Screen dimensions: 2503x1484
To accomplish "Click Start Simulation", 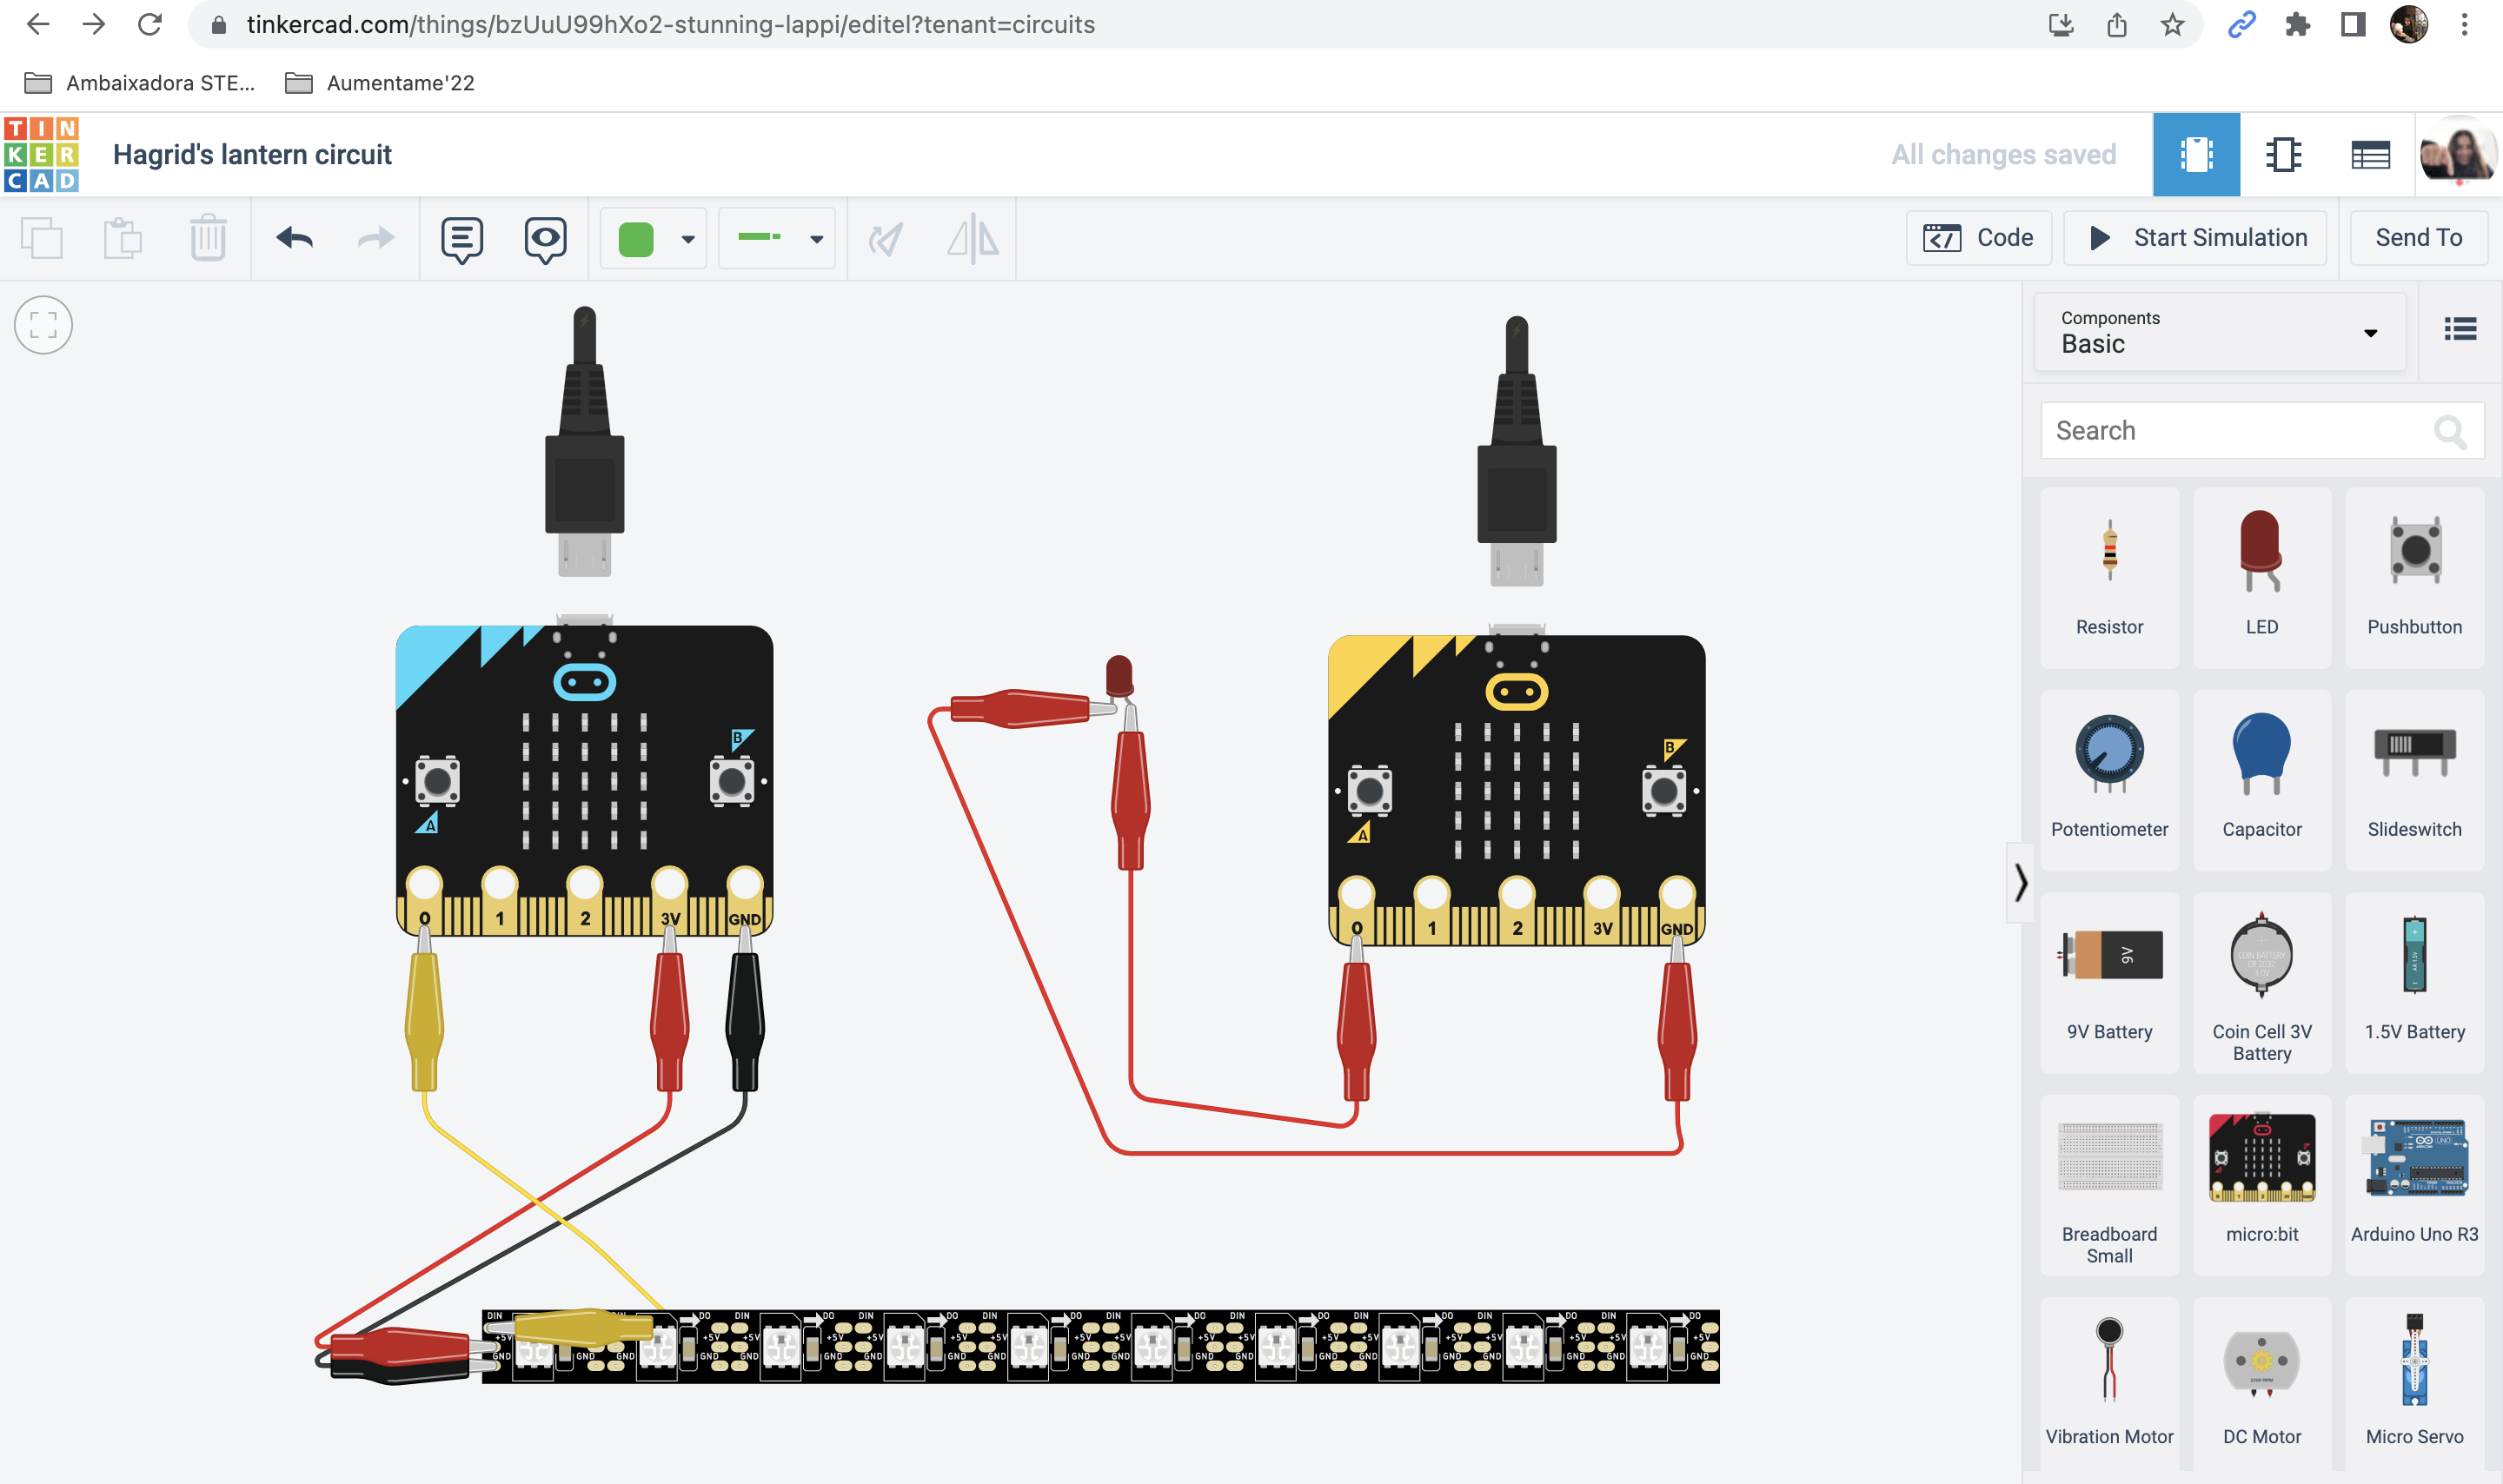I will tap(2195, 238).
